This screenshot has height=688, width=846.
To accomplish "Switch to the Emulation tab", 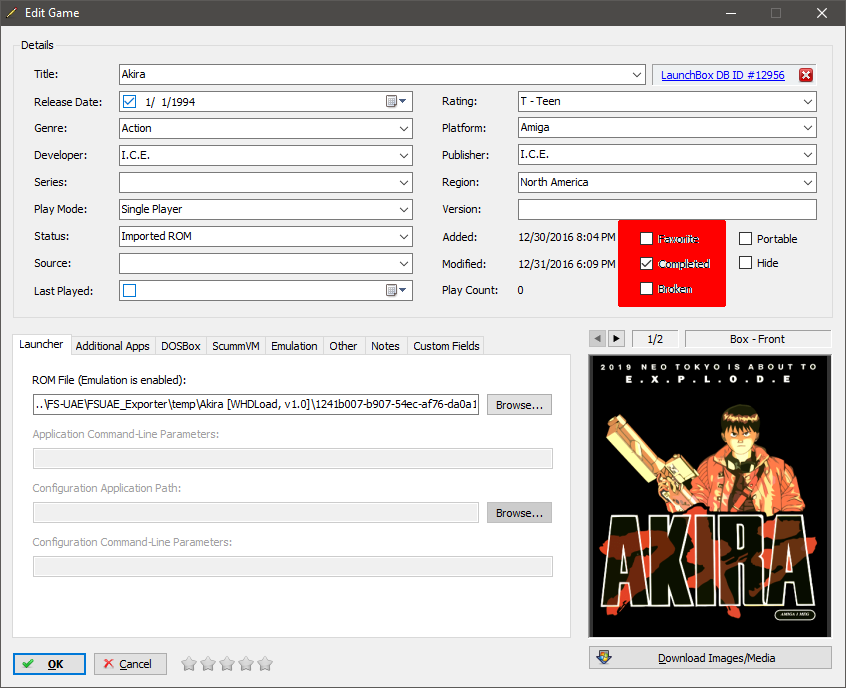I will 294,346.
